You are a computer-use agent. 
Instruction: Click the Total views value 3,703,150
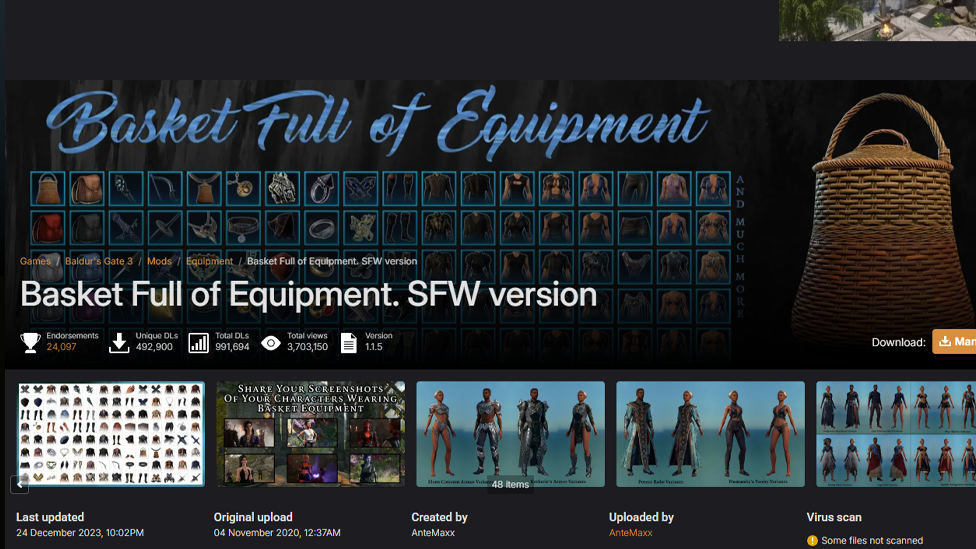307,347
